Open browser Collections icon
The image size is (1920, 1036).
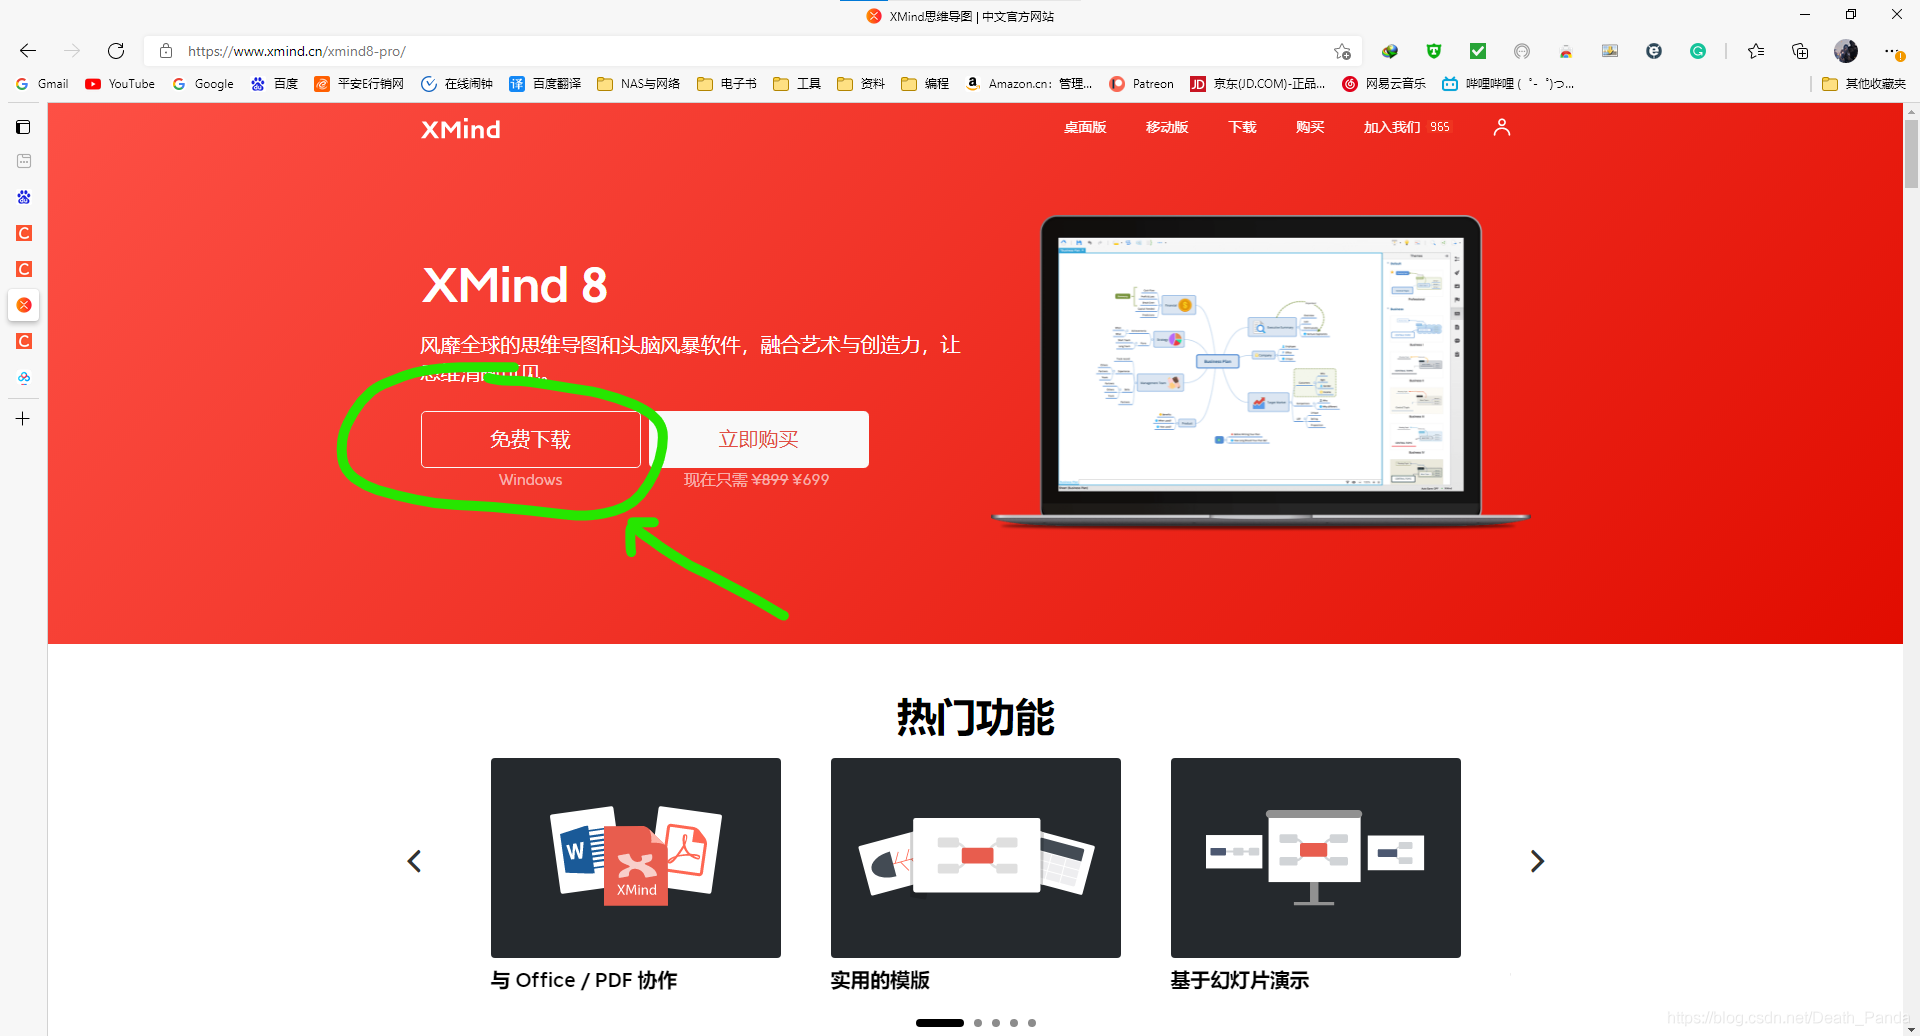(x=1800, y=51)
